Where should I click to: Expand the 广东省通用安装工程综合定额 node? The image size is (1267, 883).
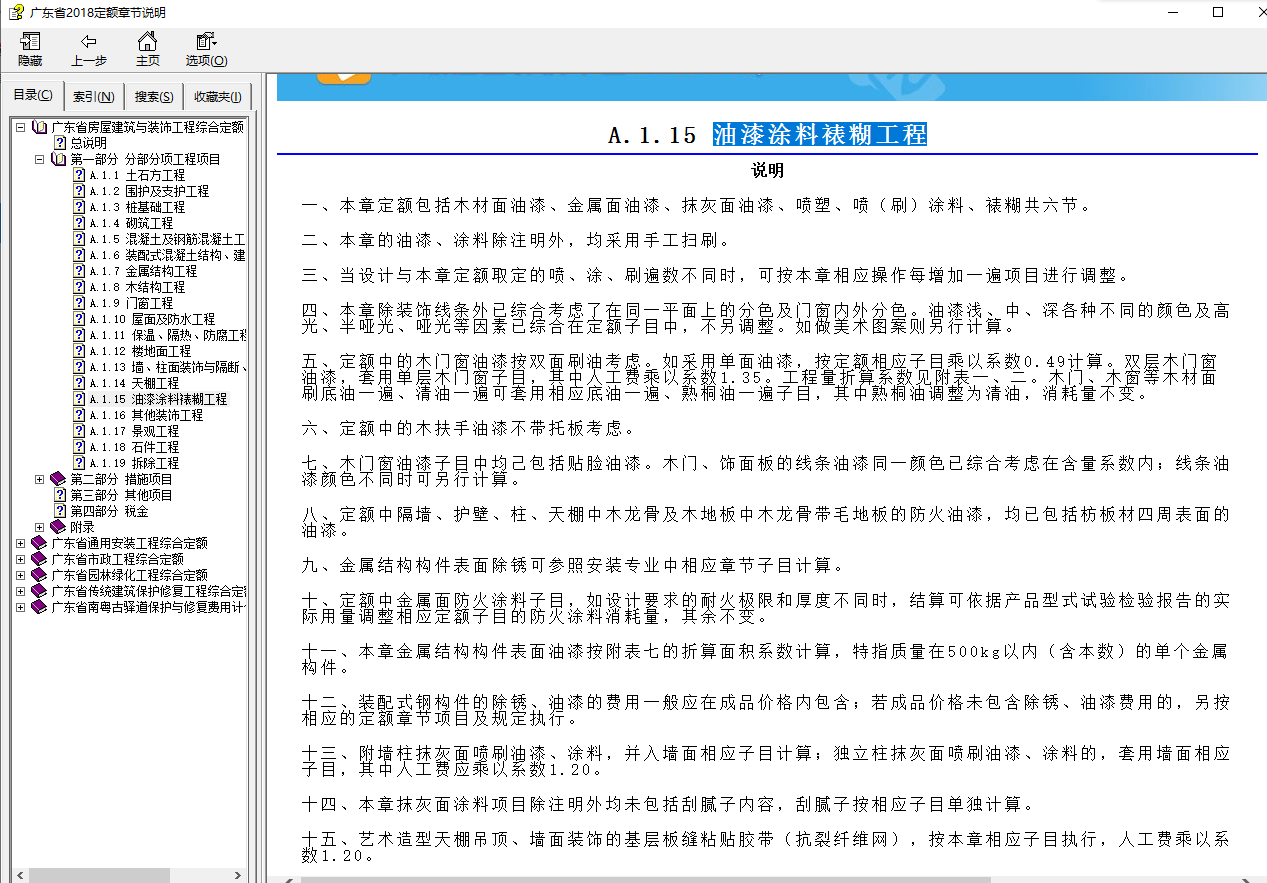tap(20, 543)
